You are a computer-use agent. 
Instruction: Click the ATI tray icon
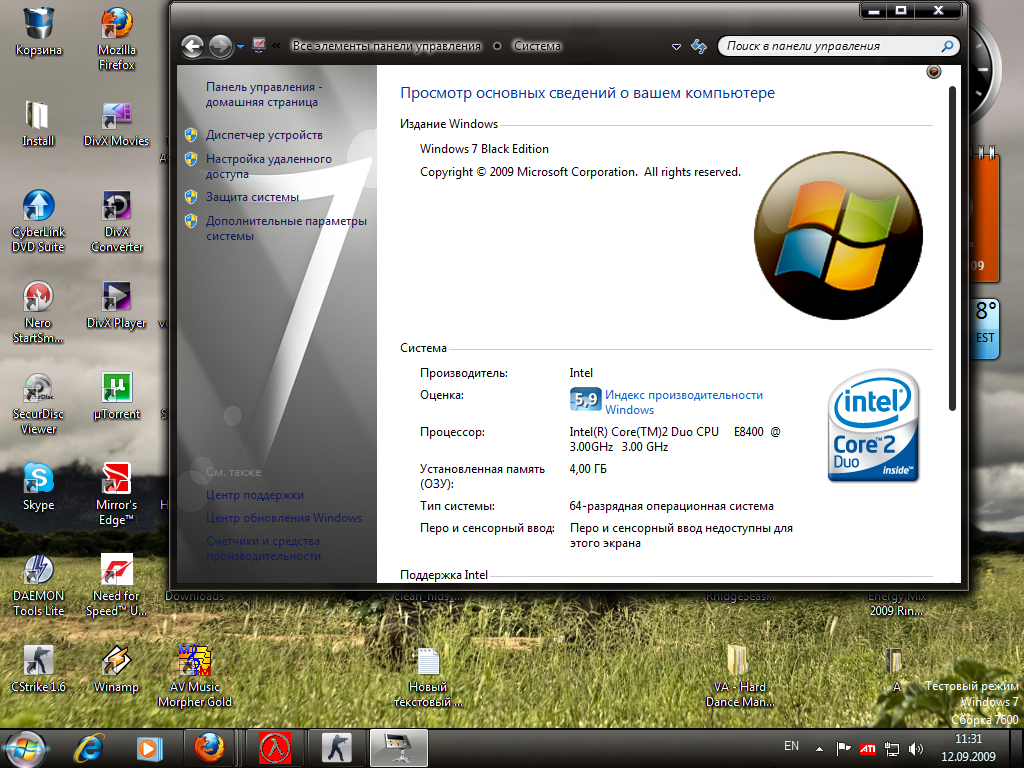867,749
